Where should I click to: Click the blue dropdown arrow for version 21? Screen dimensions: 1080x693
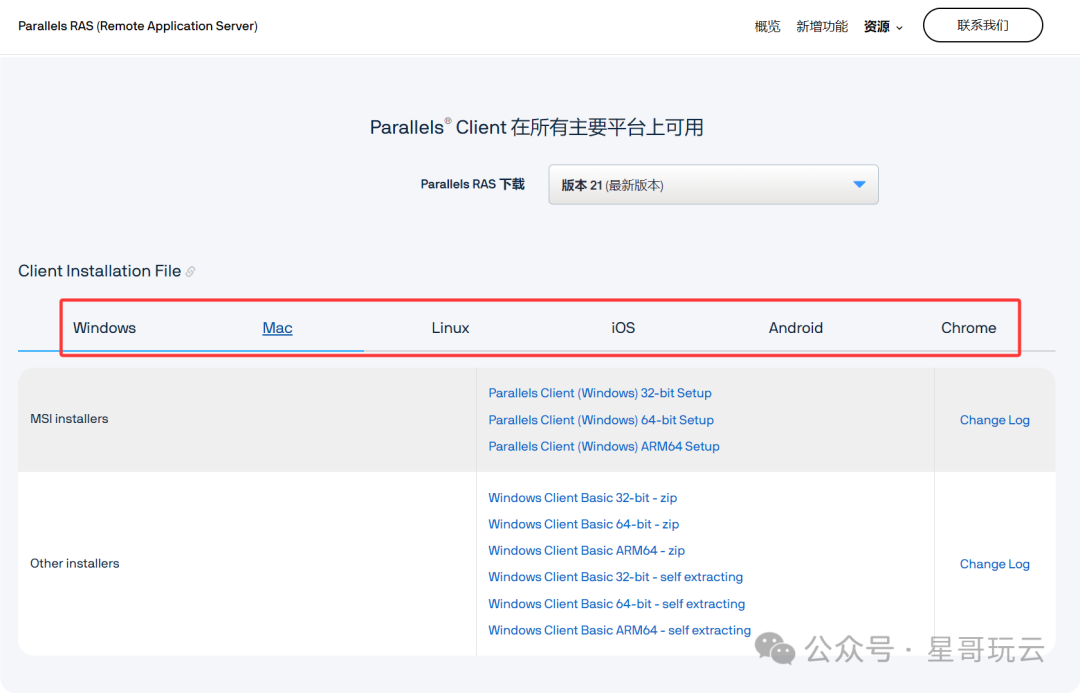858,185
